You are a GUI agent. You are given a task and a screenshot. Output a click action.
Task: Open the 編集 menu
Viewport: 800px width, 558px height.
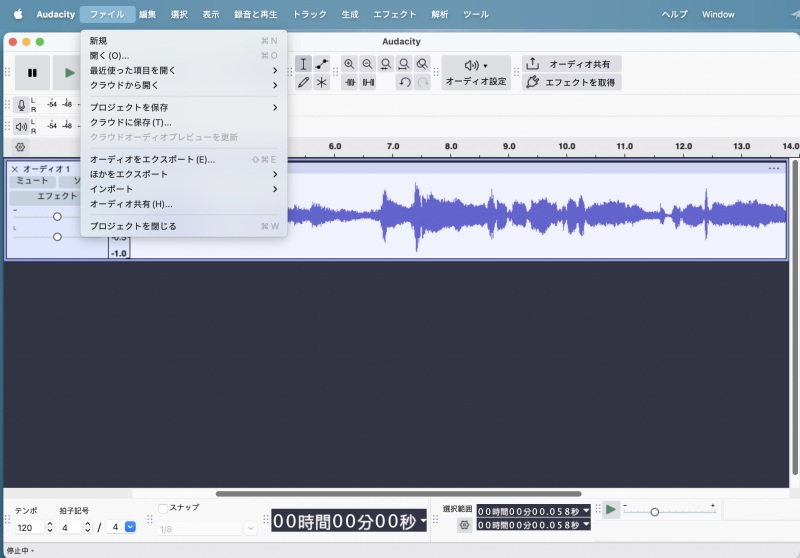pos(147,14)
